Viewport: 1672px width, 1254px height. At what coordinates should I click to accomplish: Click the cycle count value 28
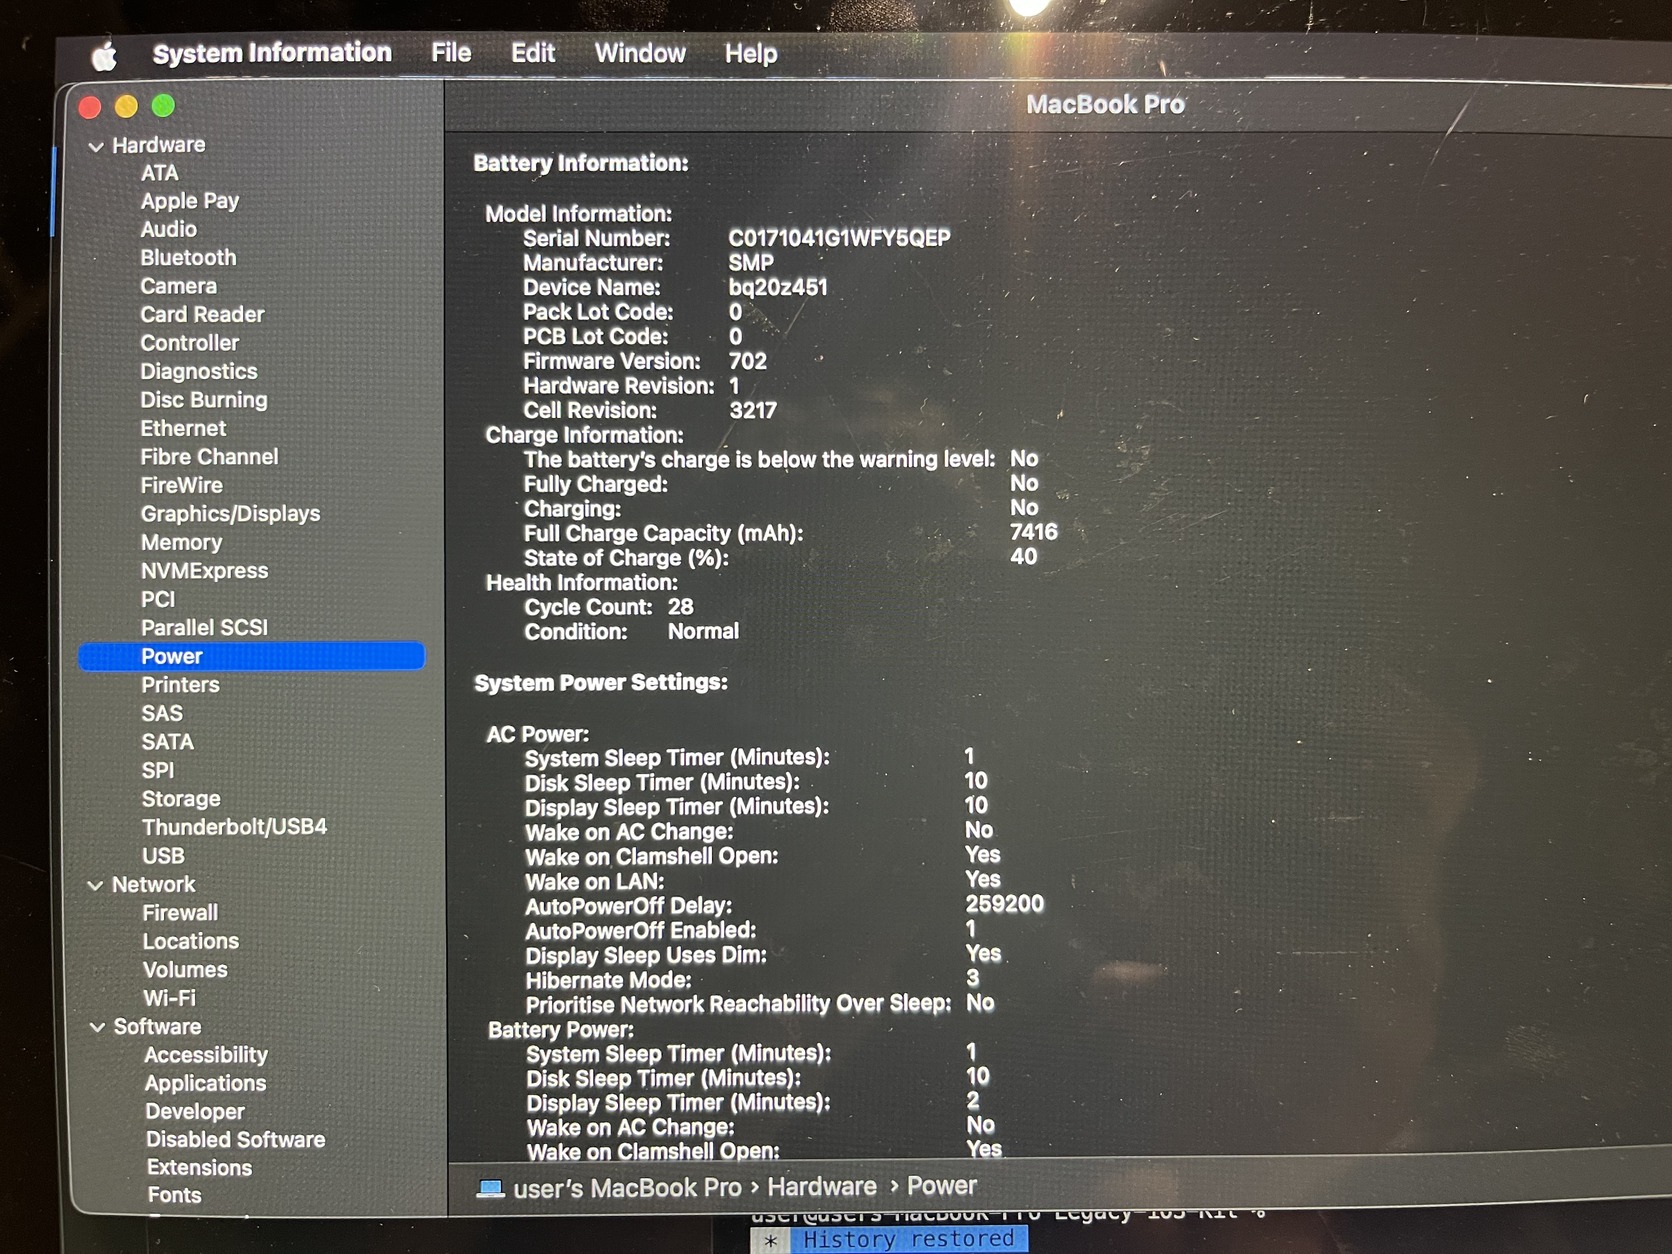[x=681, y=607]
